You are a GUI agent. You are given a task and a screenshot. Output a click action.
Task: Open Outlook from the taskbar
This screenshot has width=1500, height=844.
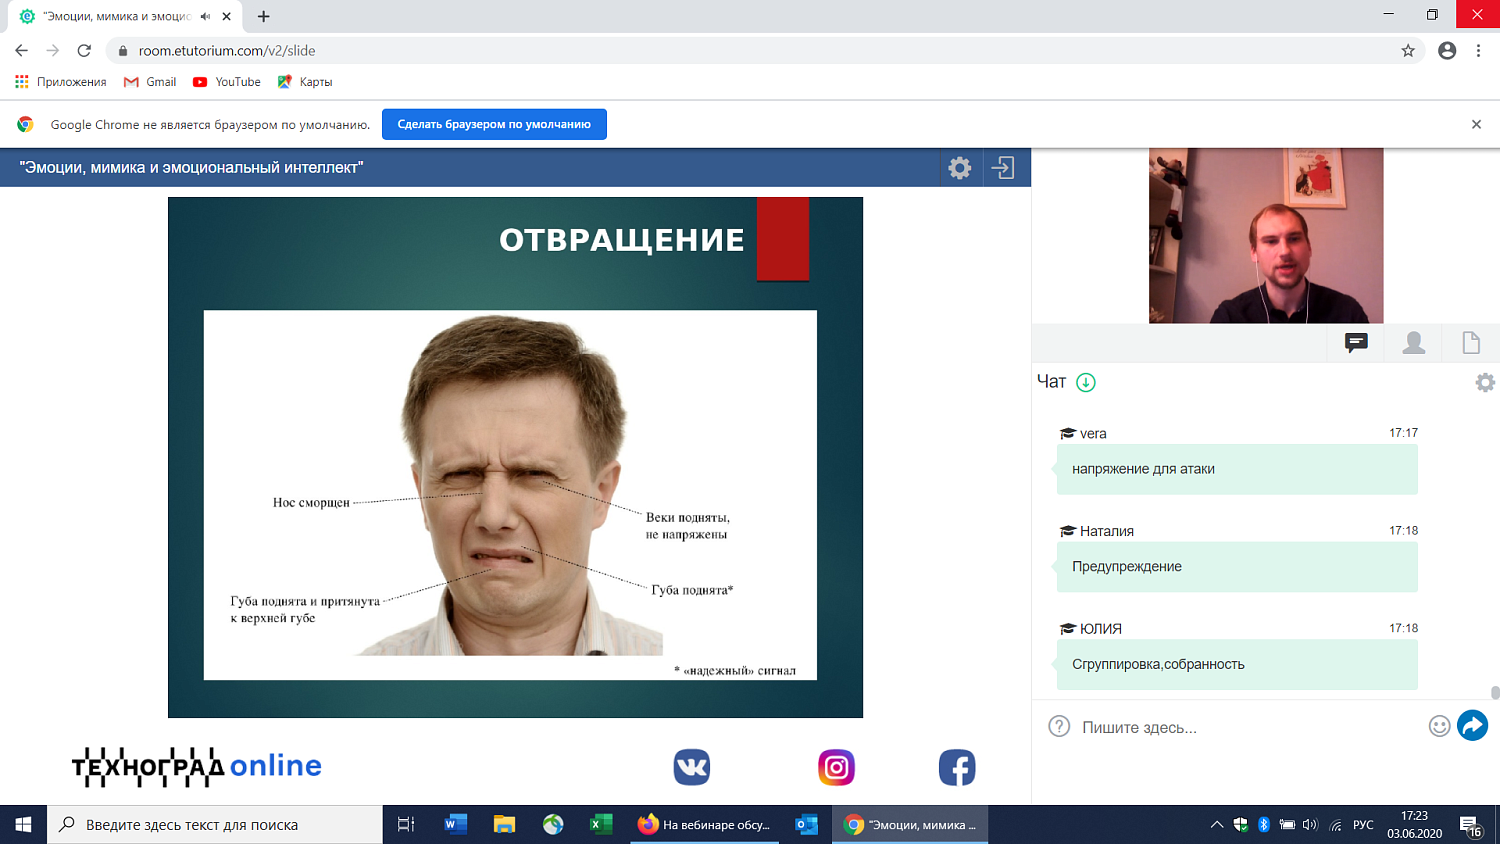point(806,825)
